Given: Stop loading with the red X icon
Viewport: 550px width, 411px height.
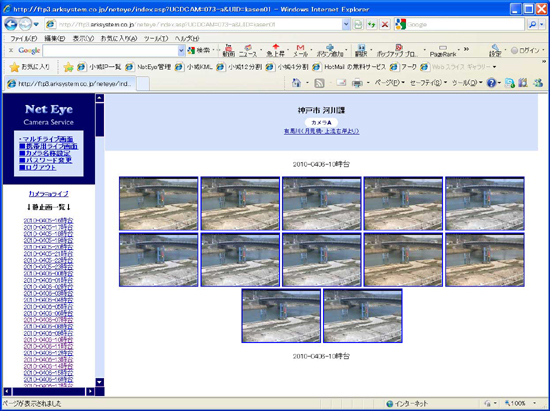Looking at the screenshot, I should coord(385,24).
